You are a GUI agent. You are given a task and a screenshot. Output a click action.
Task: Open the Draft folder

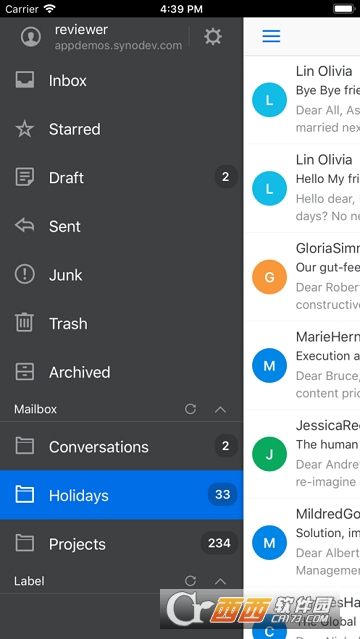121,177
